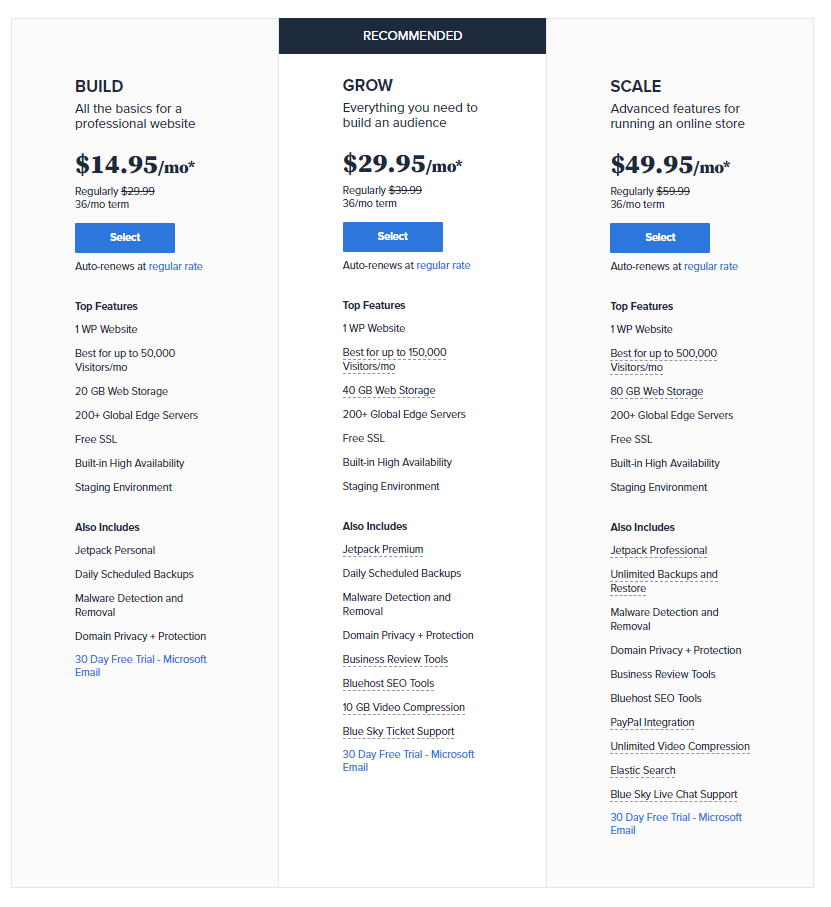Click Jetpack Professional tooltip text
The height and width of the screenshot is (907, 831).
pos(659,551)
